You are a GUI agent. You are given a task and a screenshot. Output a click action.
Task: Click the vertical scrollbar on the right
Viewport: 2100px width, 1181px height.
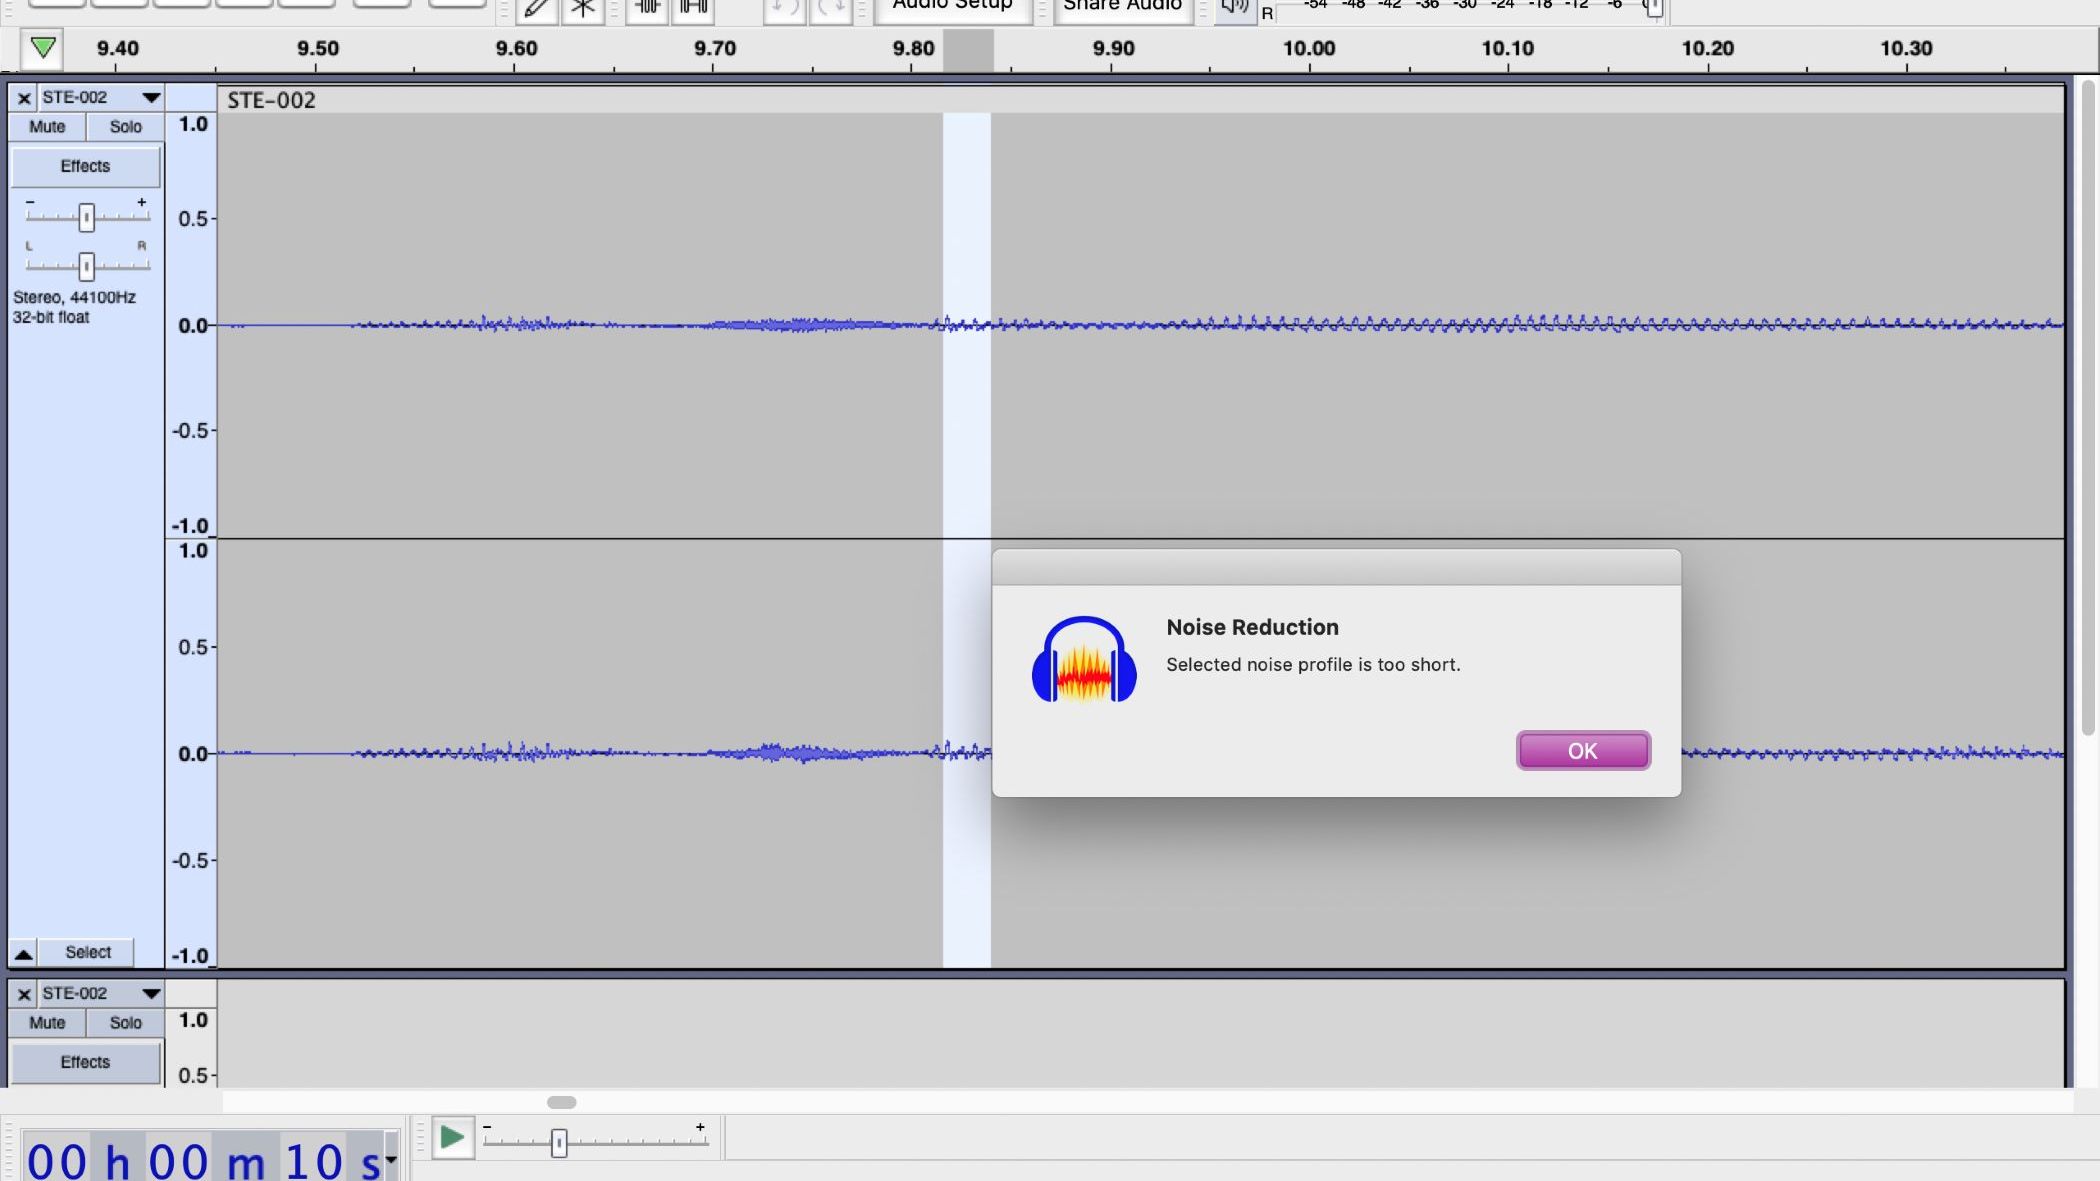coord(2088,410)
